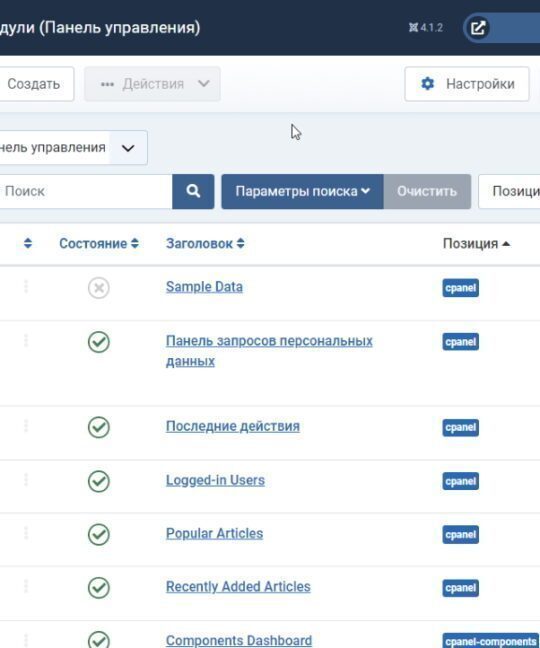Toggle status of Components Dashboard module
This screenshot has width=540, height=648.
(99, 640)
